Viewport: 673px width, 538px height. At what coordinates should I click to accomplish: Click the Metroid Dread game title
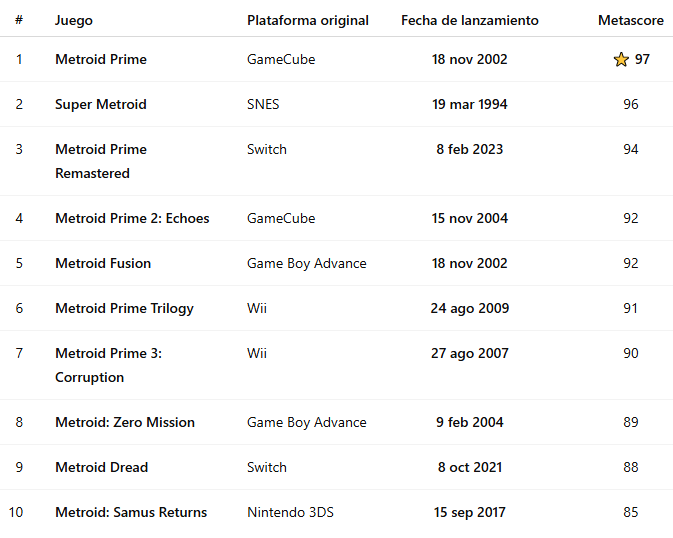pyautogui.click(x=101, y=468)
